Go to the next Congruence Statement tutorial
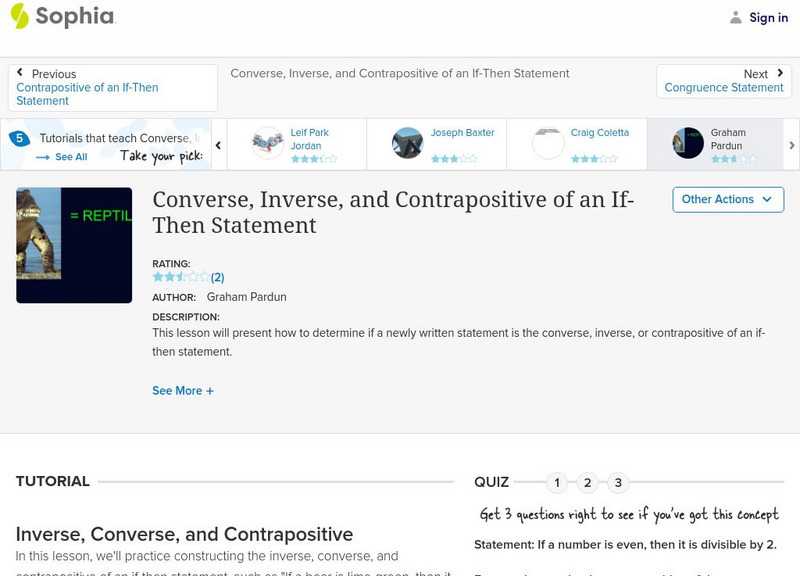 tap(723, 87)
